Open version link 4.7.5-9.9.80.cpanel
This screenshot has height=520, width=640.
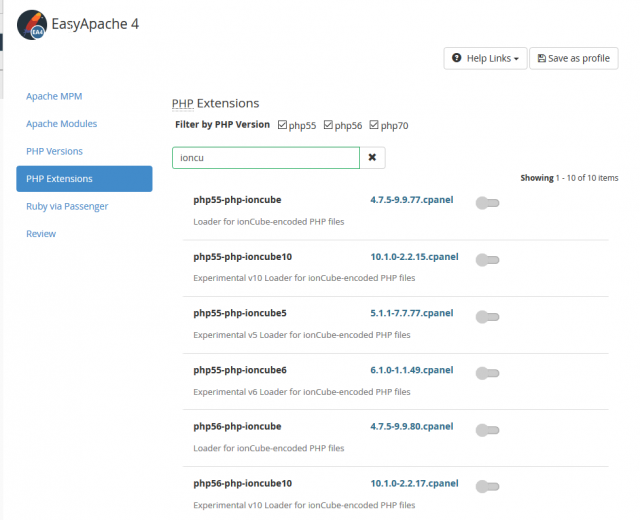411,427
